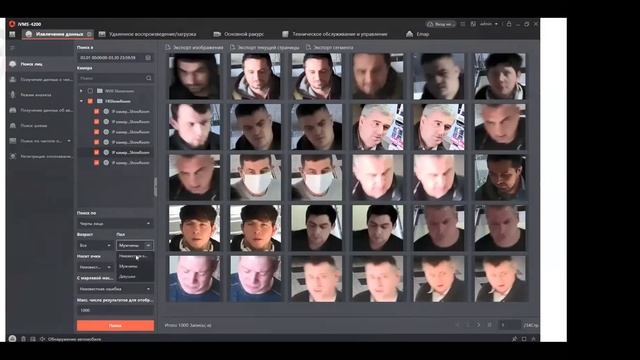The image size is (640, 360).
Task: Open the list icon in title bar
Action: point(463,24)
